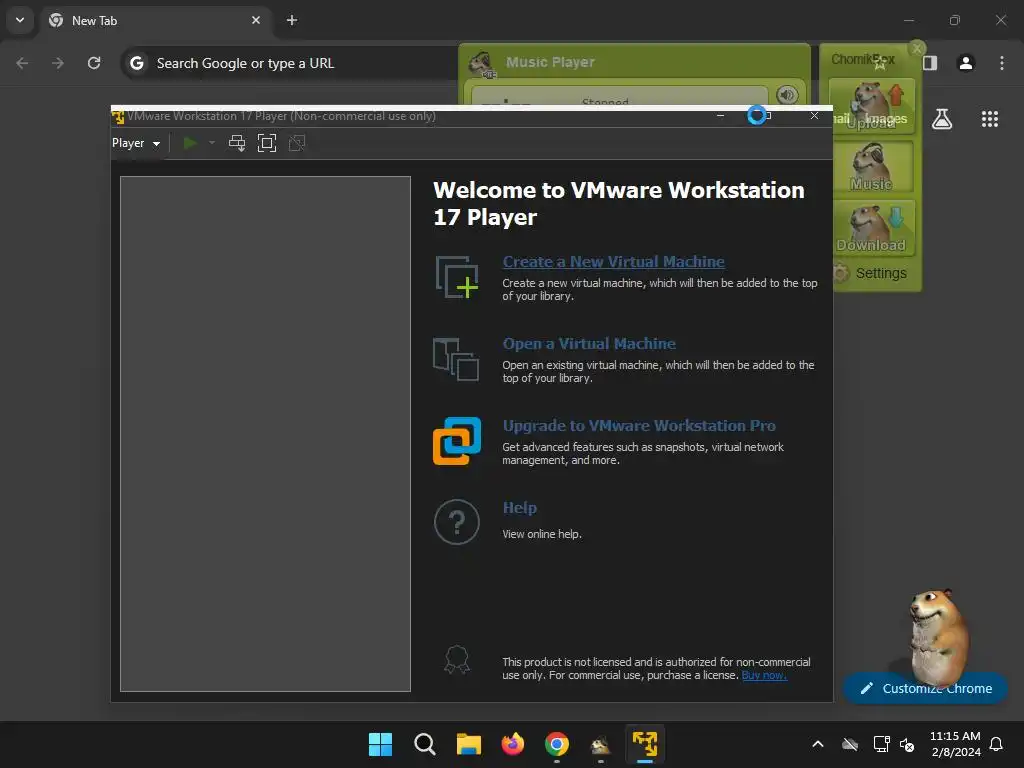
Task: Click the green Power On play button
Action: click(190, 143)
